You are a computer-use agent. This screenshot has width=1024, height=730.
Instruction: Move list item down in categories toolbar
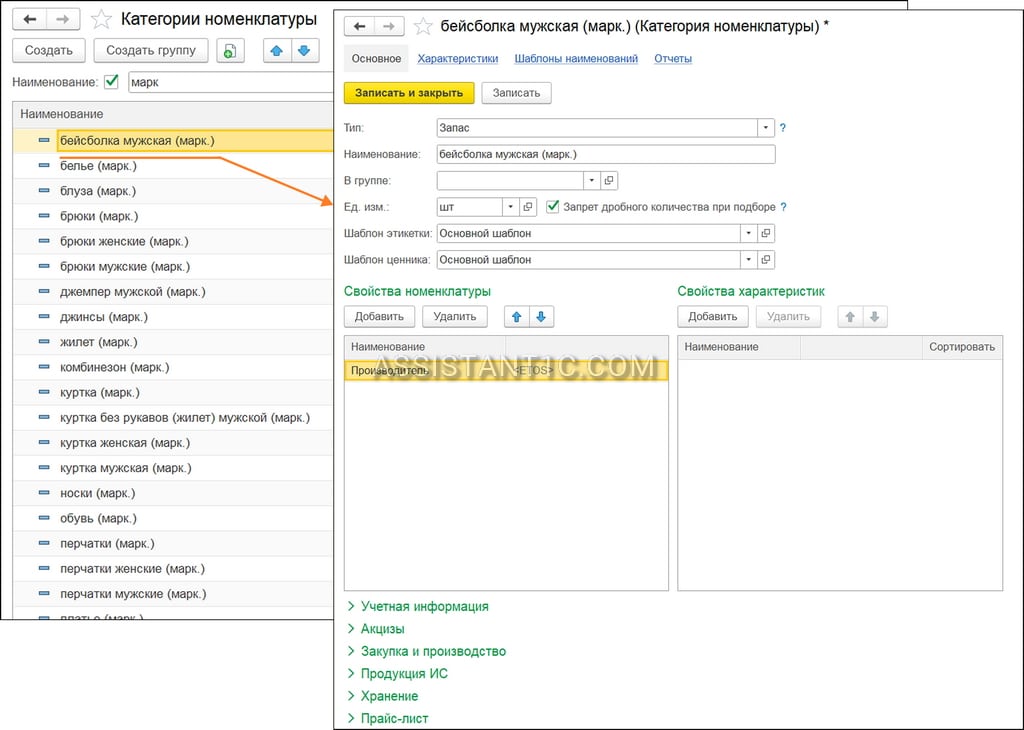tap(304, 51)
